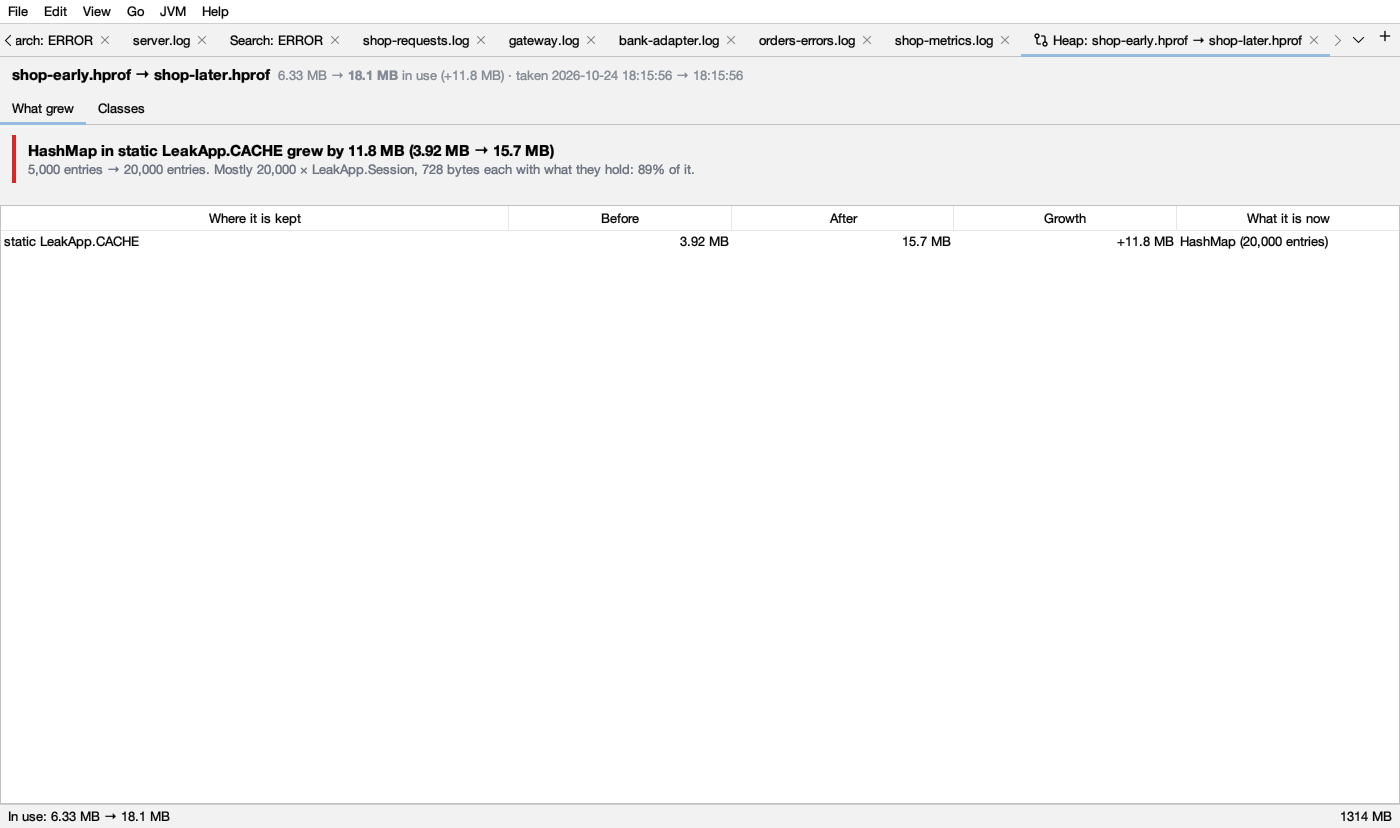Switch to the gateway.log tab

coord(544,40)
